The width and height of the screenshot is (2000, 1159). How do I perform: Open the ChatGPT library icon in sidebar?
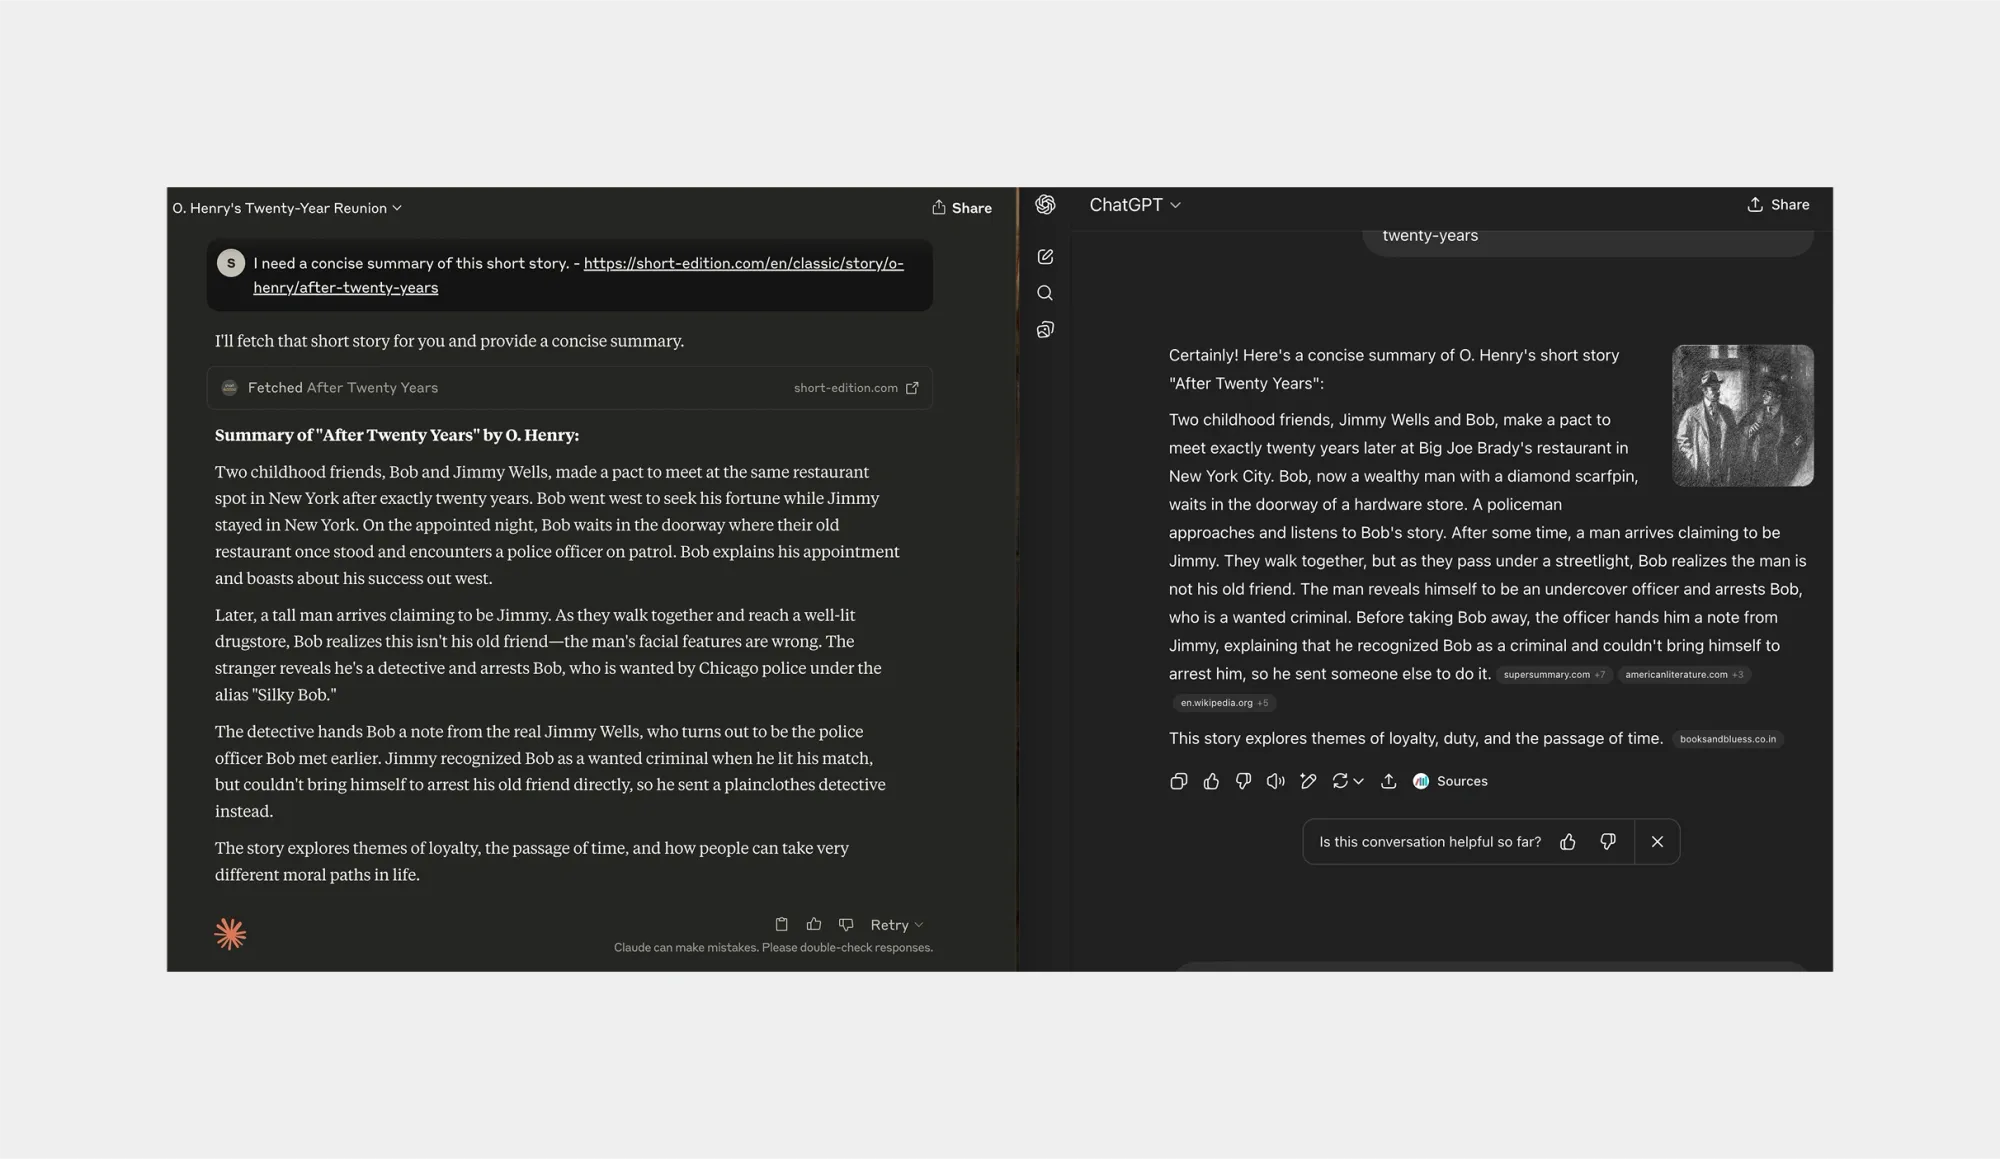[x=1045, y=330]
